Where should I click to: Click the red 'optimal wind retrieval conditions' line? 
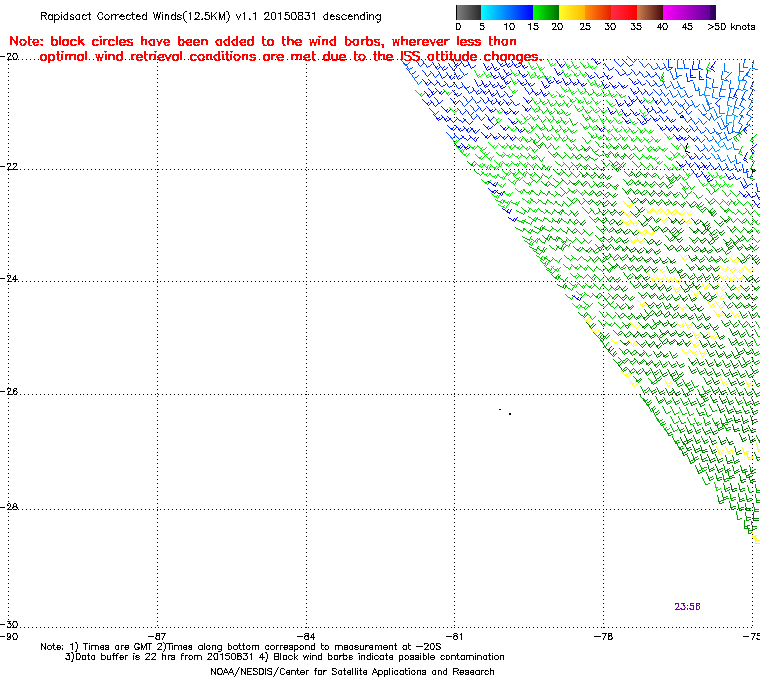click(x=290, y=56)
